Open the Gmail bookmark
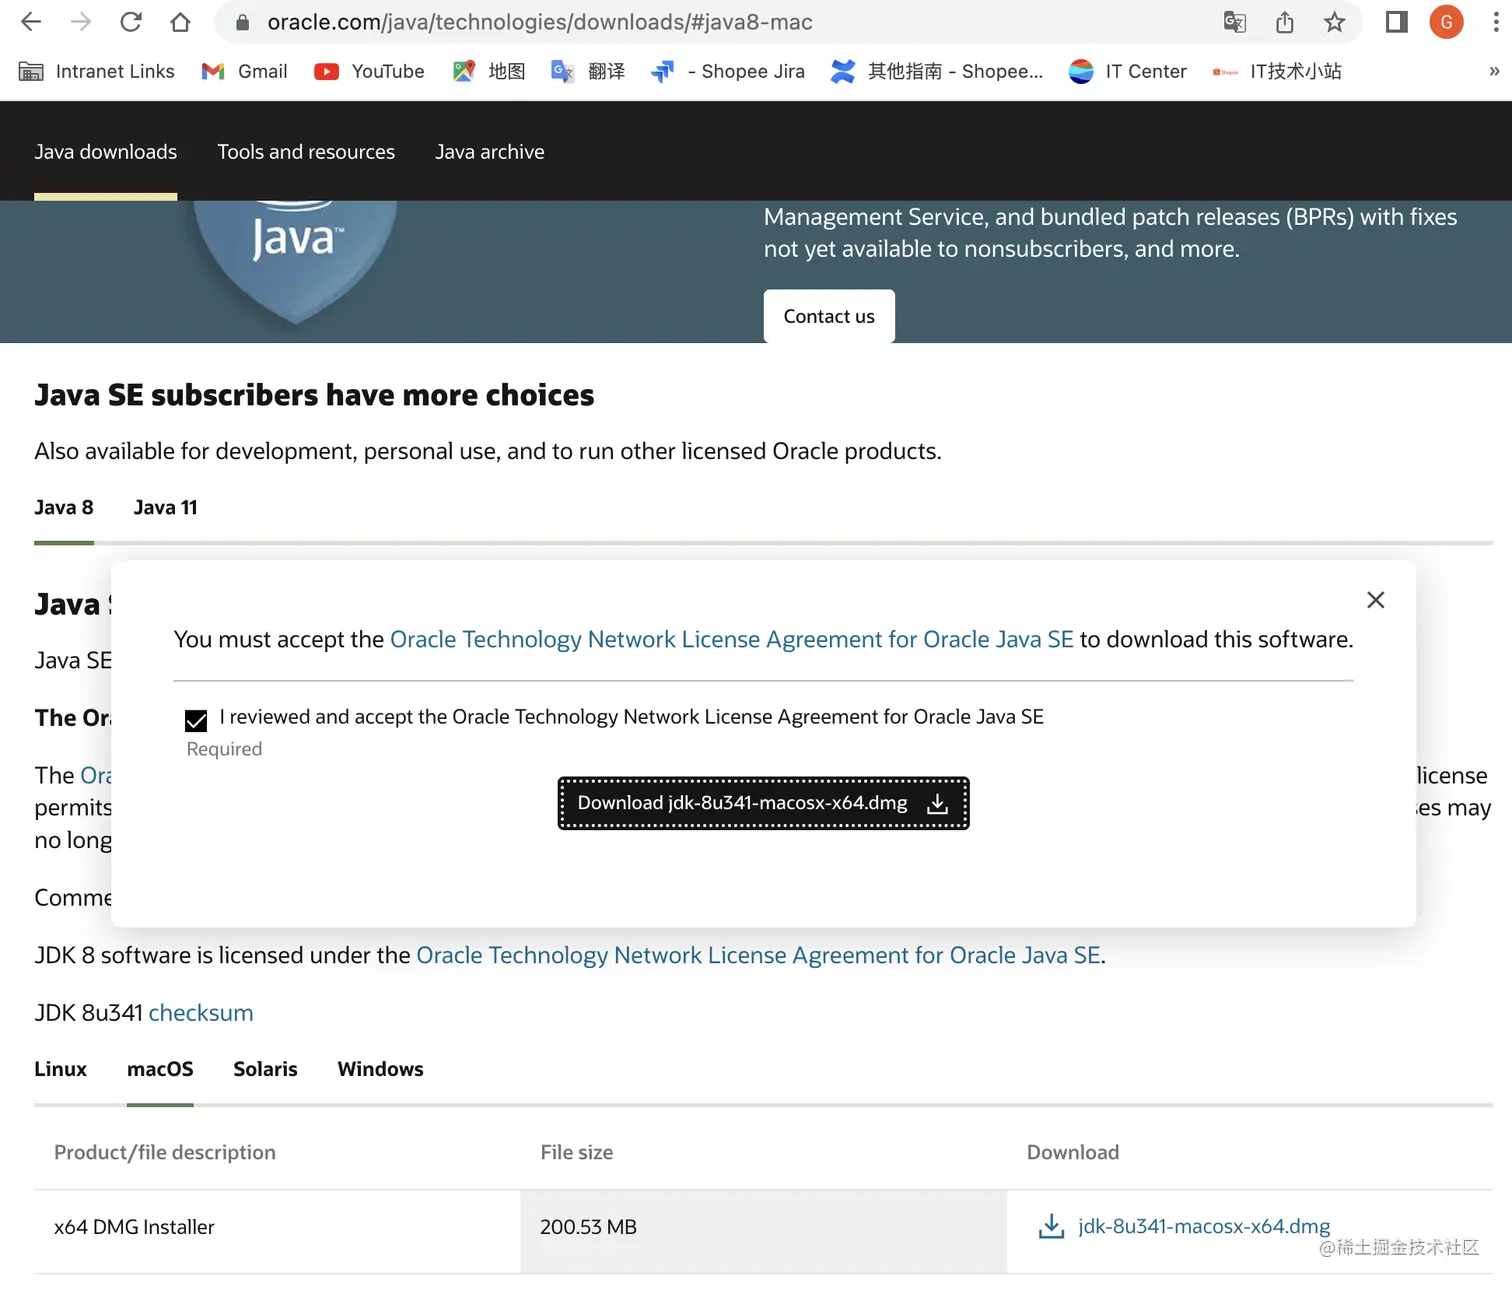 pyautogui.click(x=244, y=71)
